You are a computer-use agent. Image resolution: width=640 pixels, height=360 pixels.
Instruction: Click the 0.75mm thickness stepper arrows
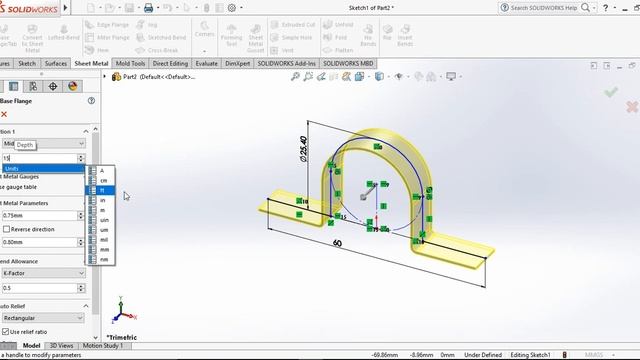(80, 215)
